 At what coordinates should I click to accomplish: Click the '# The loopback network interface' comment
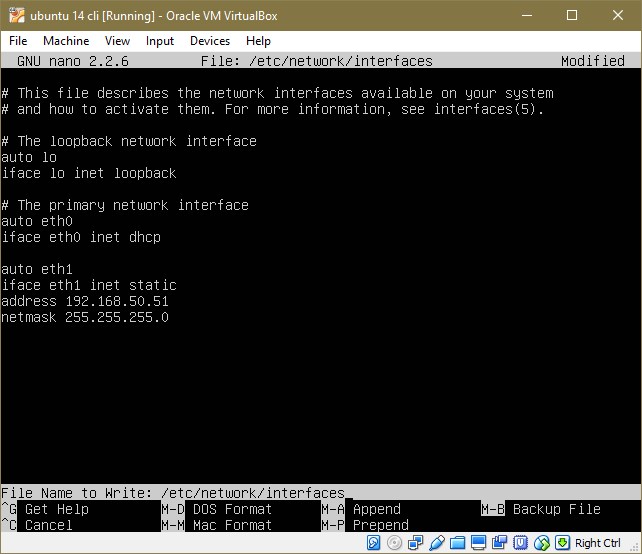129,141
